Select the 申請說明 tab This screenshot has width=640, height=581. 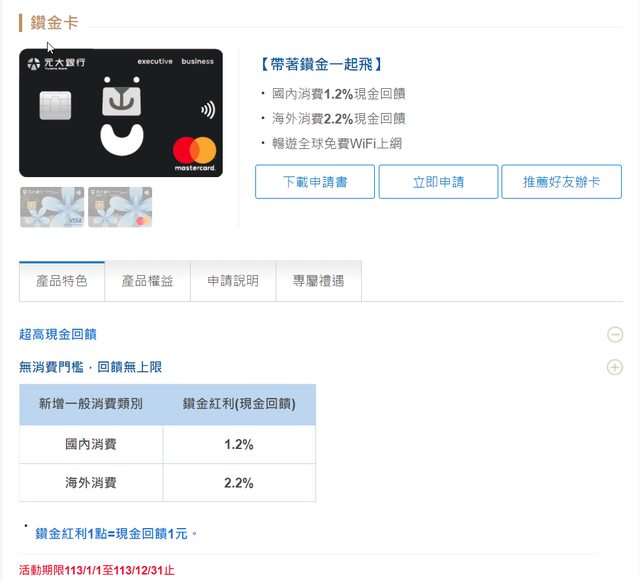(233, 281)
